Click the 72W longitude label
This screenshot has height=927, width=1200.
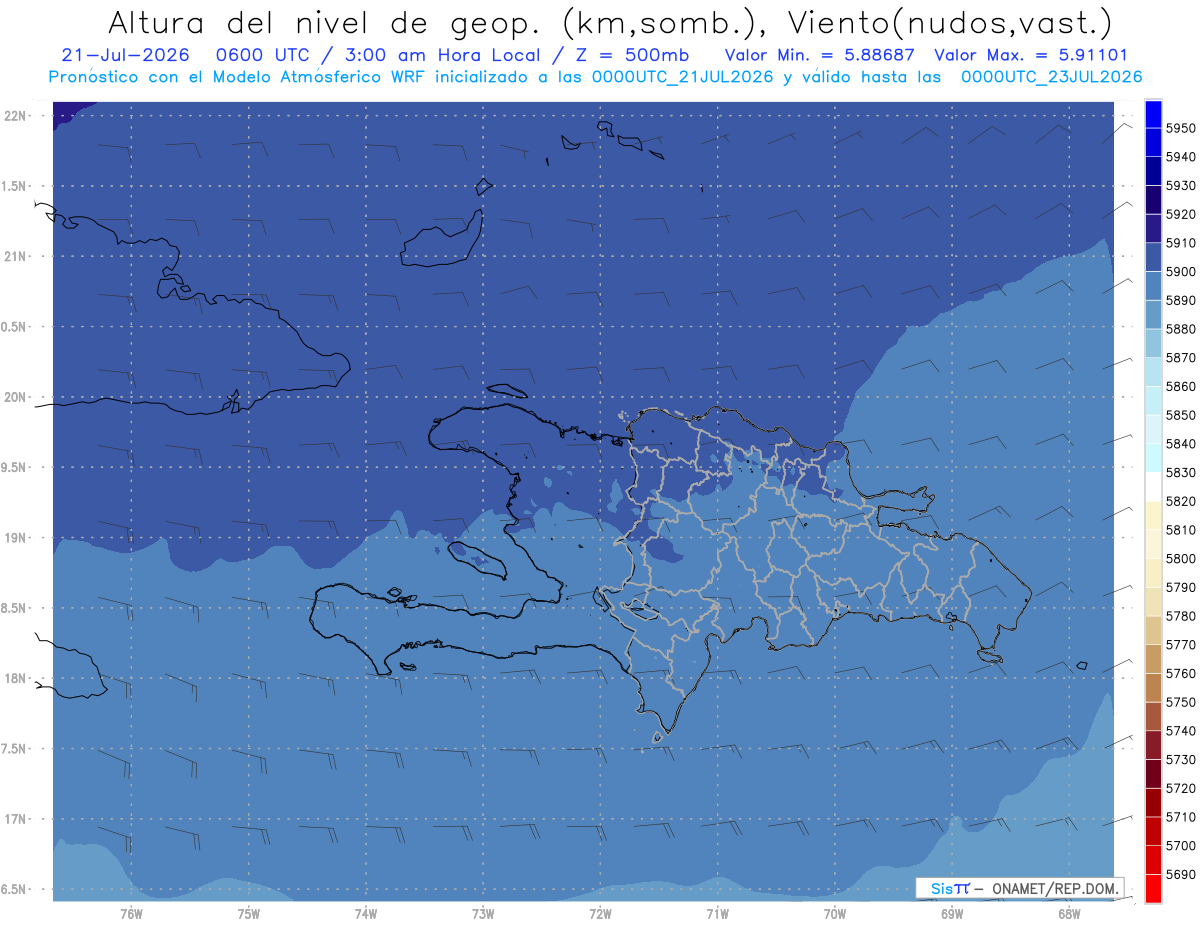tap(601, 913)
